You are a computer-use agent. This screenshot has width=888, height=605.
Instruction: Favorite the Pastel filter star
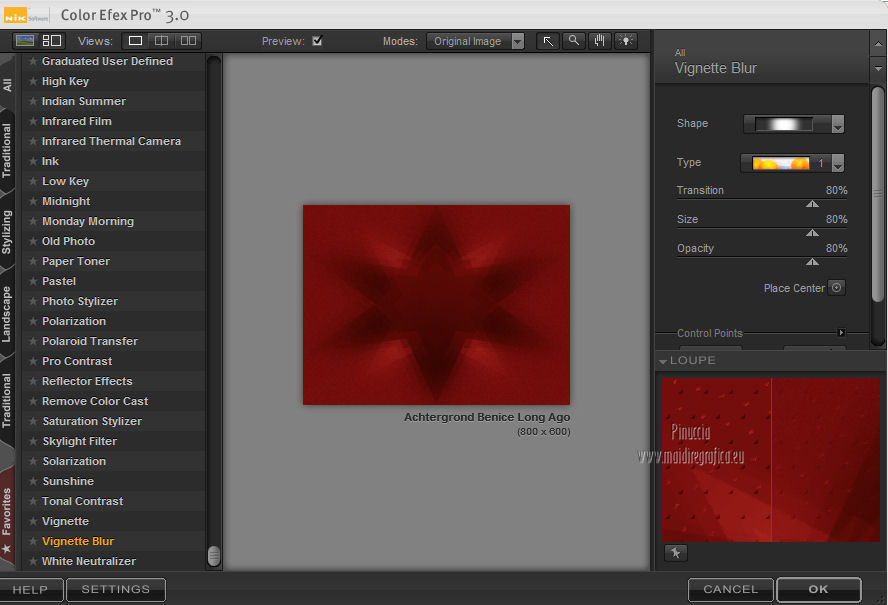coord(33,281)
